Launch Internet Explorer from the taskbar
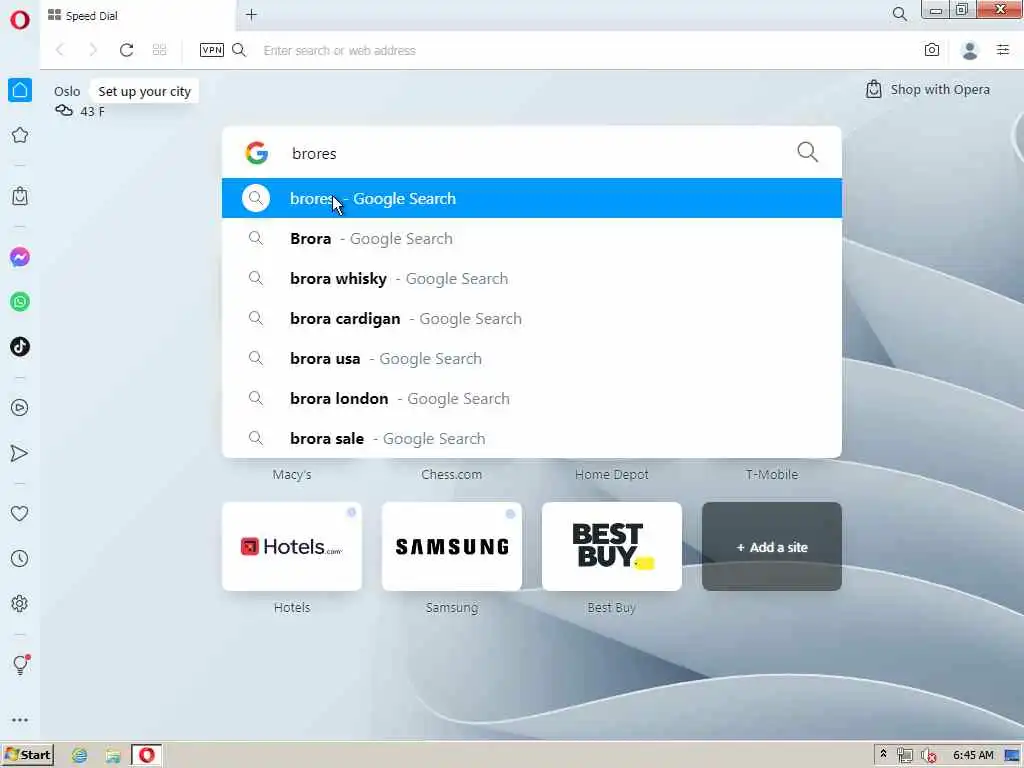The image size is (1024, 768). pos(80,756)
